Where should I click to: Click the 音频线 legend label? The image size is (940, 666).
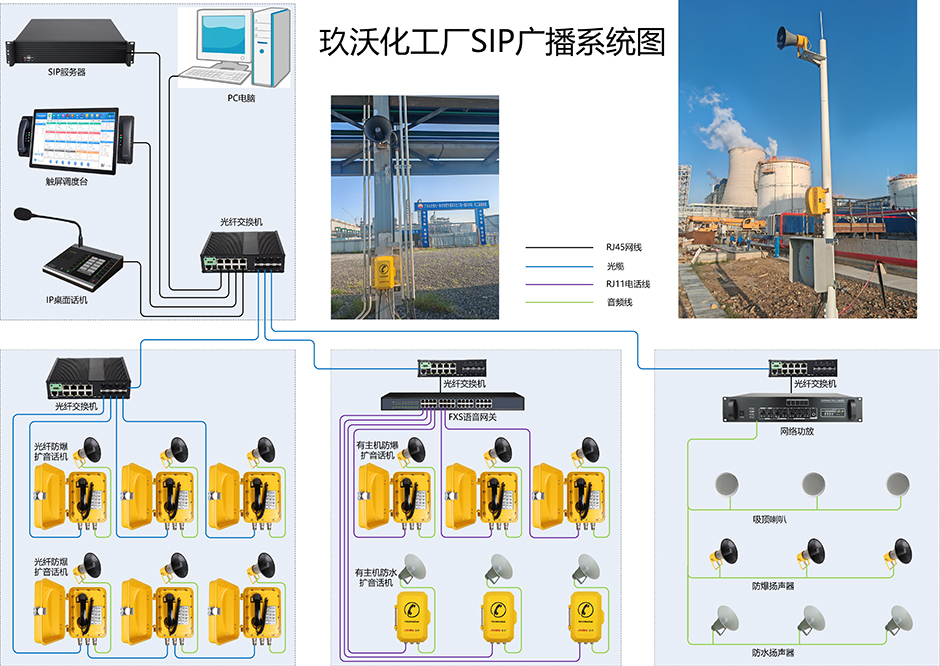pos(619,302)
